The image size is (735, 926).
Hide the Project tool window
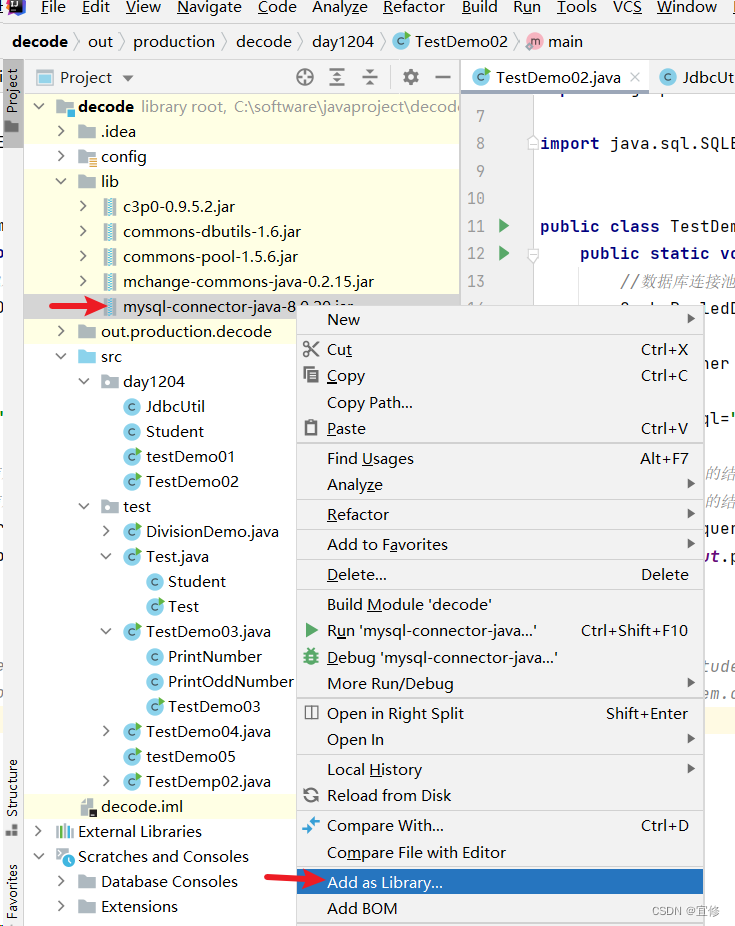443,76
